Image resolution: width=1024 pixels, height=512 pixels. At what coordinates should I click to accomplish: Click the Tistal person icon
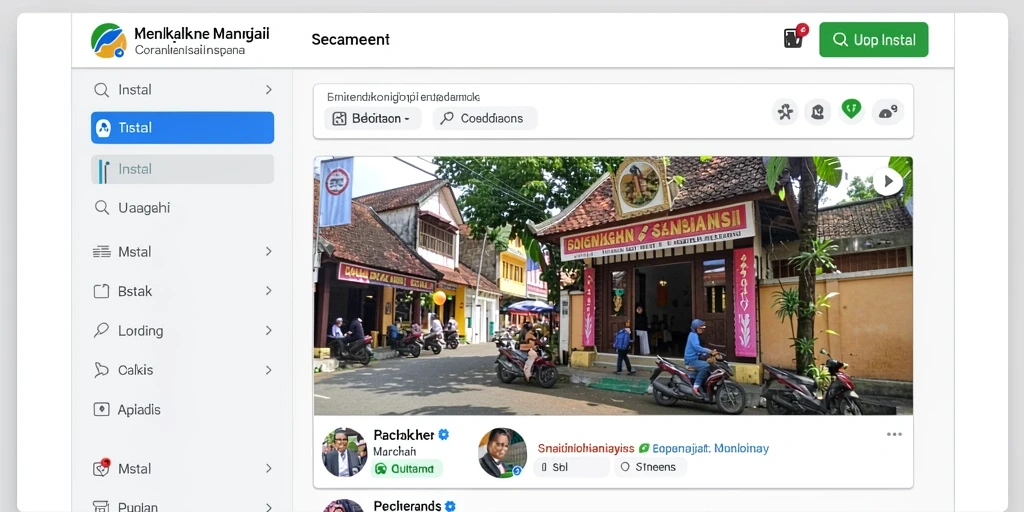[103, 128]
